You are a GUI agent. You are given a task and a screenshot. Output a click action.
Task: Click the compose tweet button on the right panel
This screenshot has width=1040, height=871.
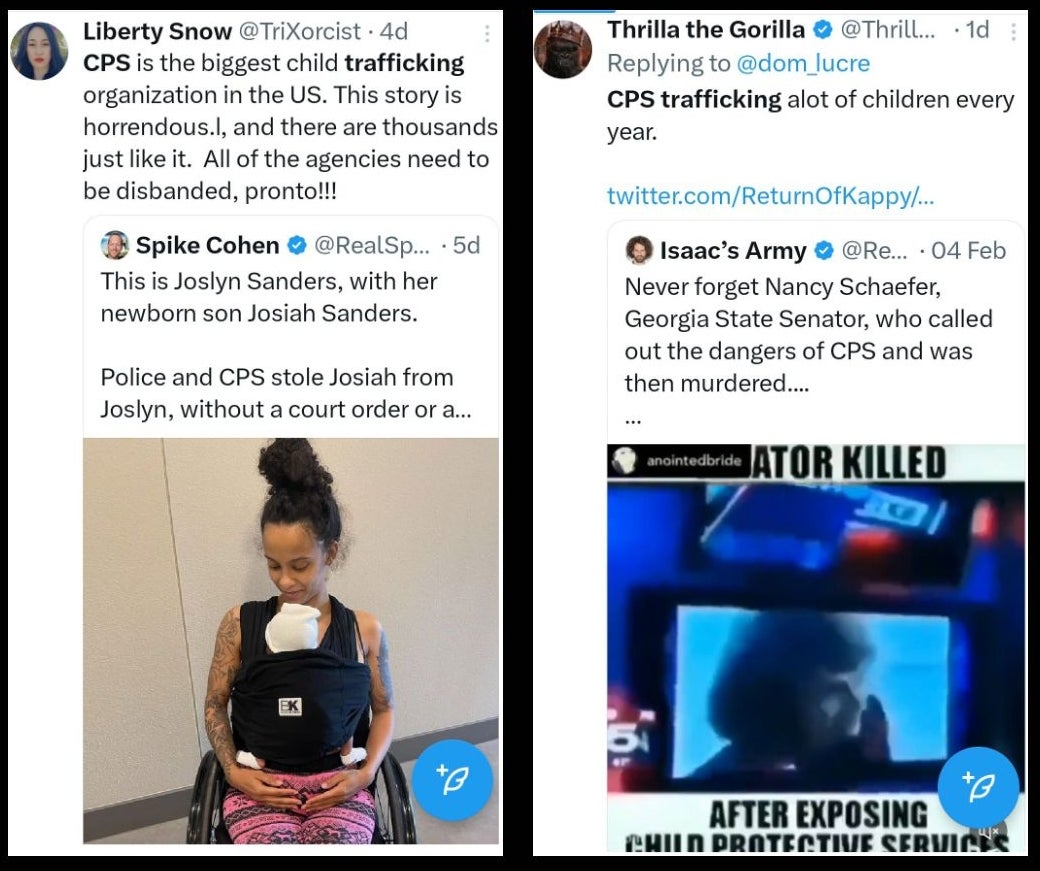tap(978, 787)
